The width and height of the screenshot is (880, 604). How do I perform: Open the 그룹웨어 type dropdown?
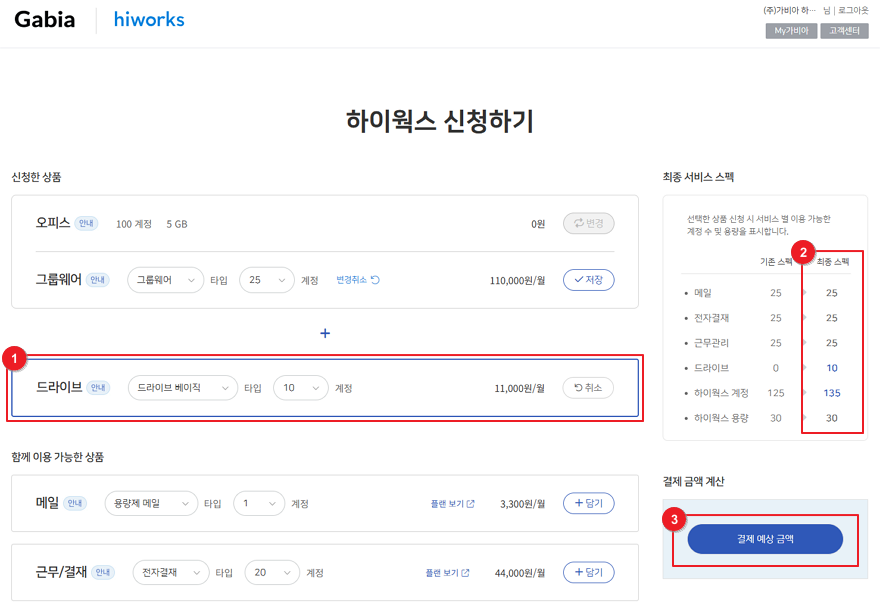[x=165, y=280]
